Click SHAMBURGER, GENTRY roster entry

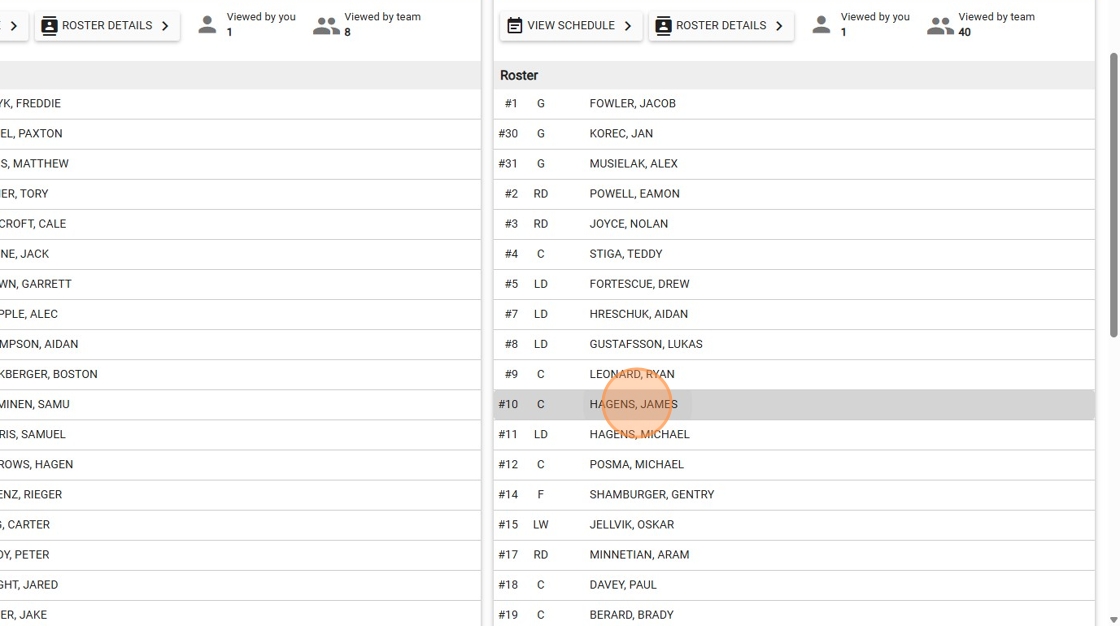pos(651,494)
